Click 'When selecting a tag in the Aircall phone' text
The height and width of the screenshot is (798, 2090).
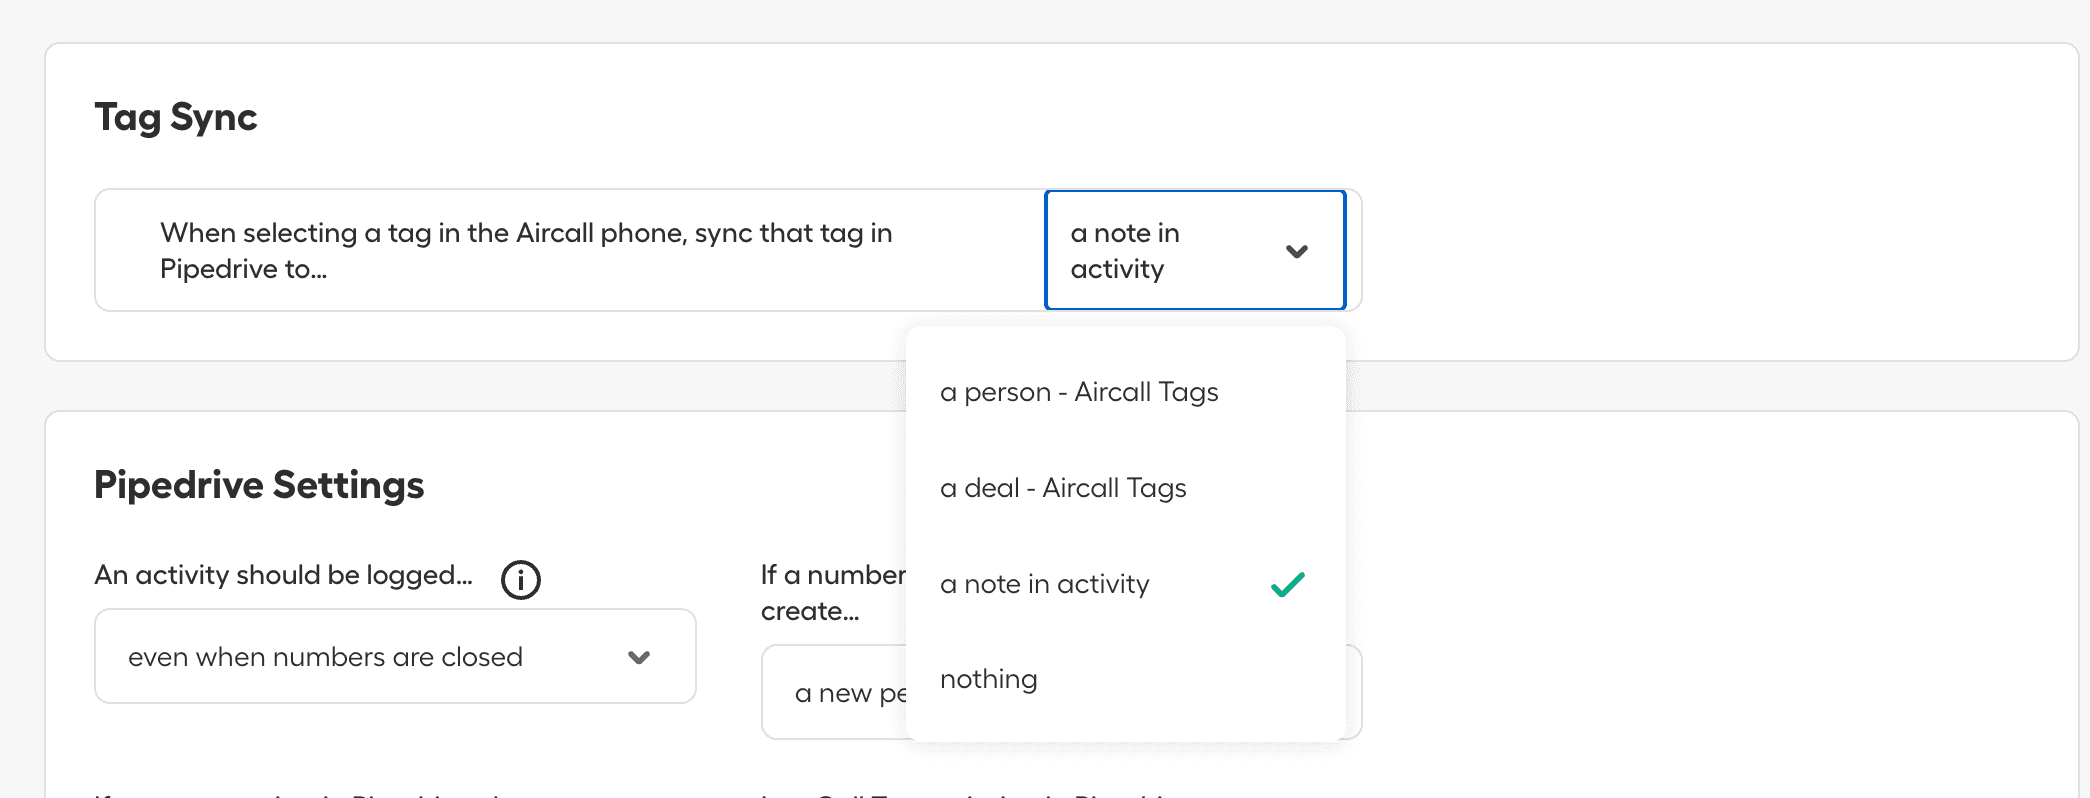[526, 251]
